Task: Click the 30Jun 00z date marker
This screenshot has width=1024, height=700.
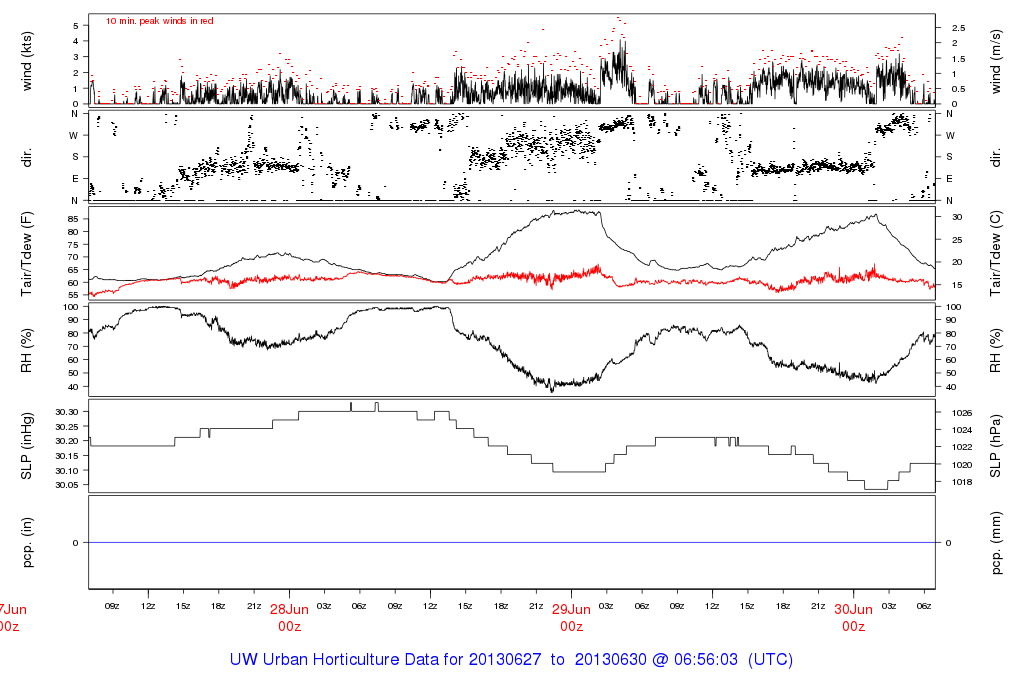Action: tap(853, 616)
